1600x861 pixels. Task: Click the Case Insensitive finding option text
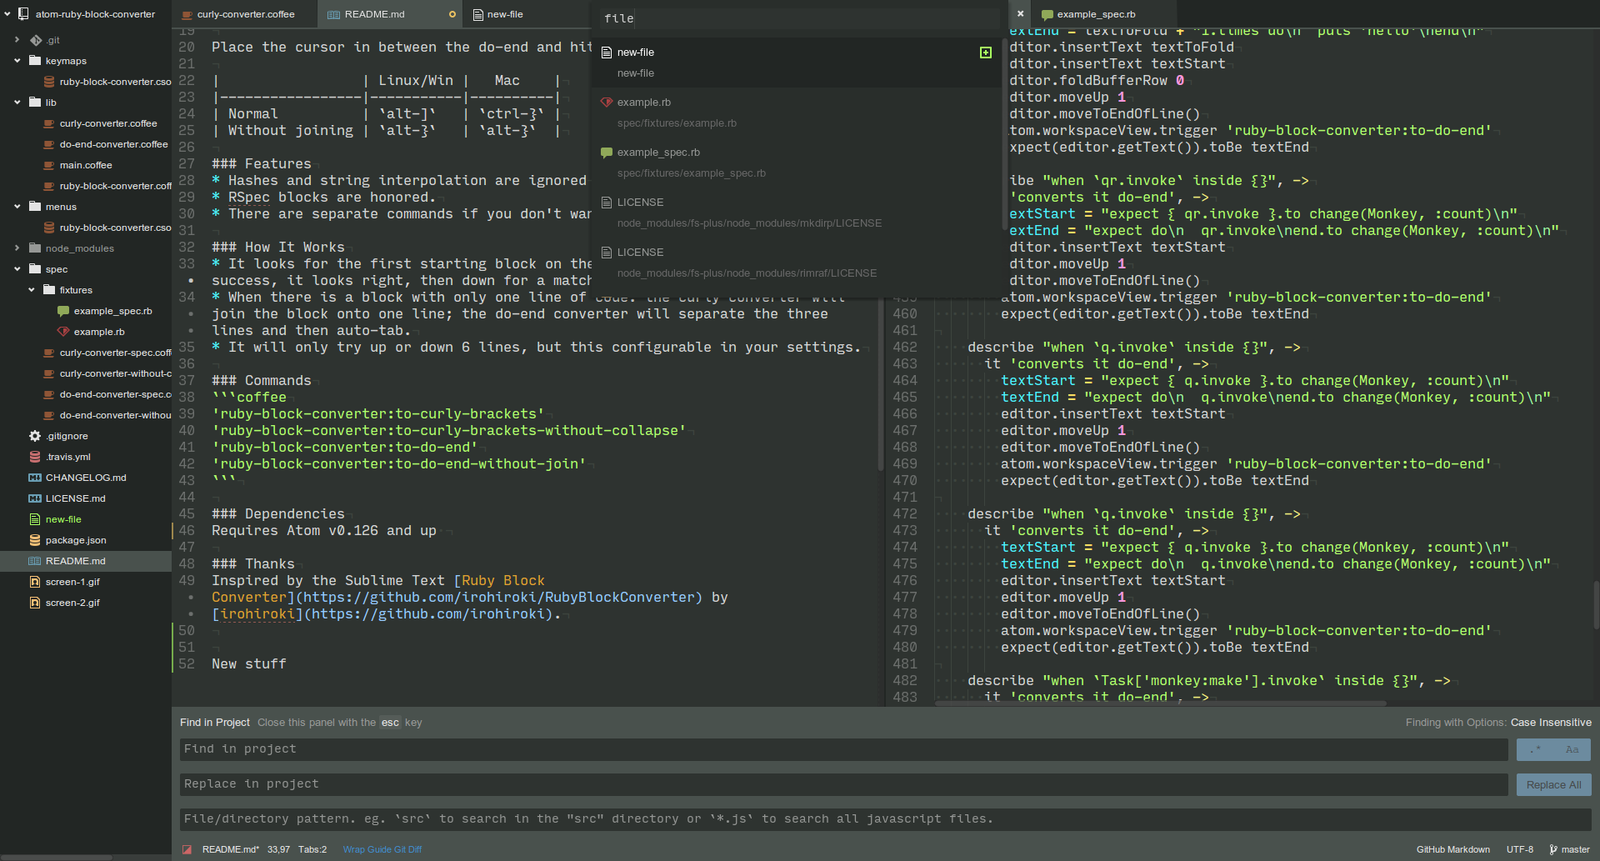(x=1551, y=723)
